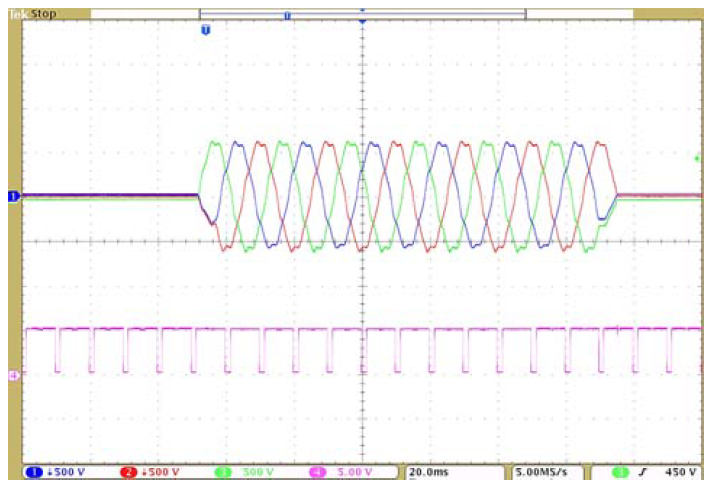This screenshot has width=713, height=494.
Task: Click the 450 V trigger level readout
Action: click(x=676, y=472)
